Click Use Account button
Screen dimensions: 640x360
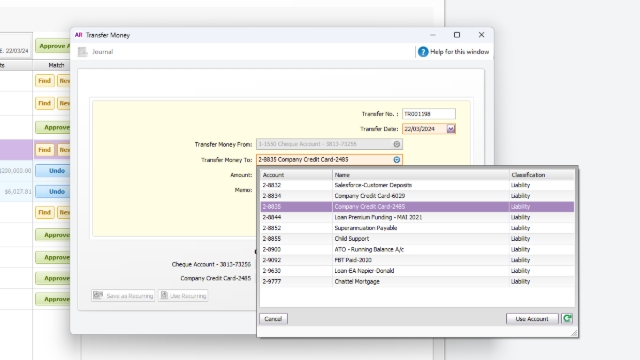532,319
